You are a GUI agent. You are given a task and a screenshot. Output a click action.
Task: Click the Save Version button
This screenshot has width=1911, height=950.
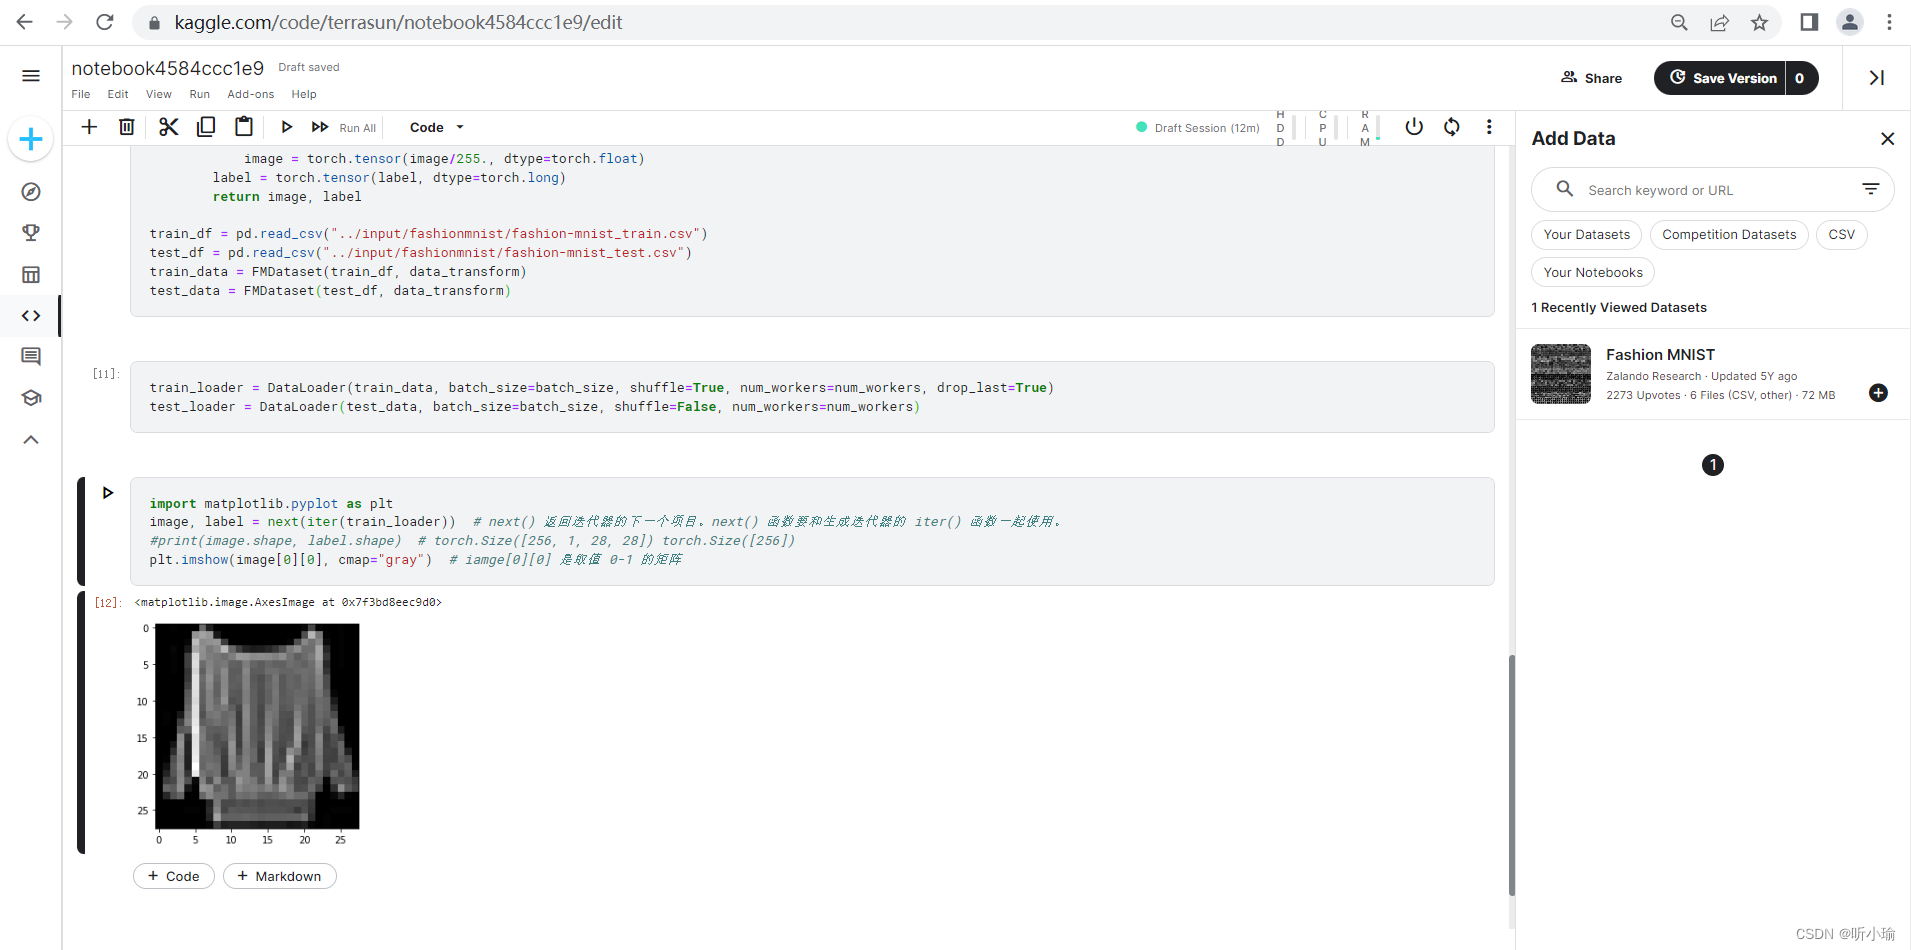(x=1728, y=78)
